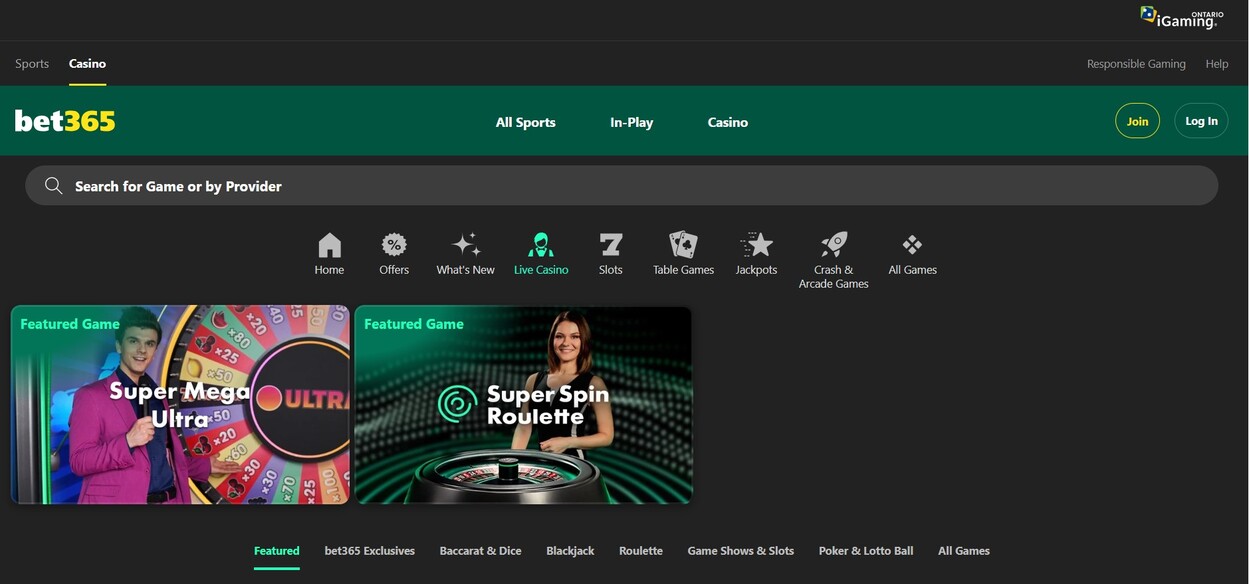The width and height of the screenshot is (1249, 584).
Task: Select the What's New sparkle icon
Action: pos(466,245)
